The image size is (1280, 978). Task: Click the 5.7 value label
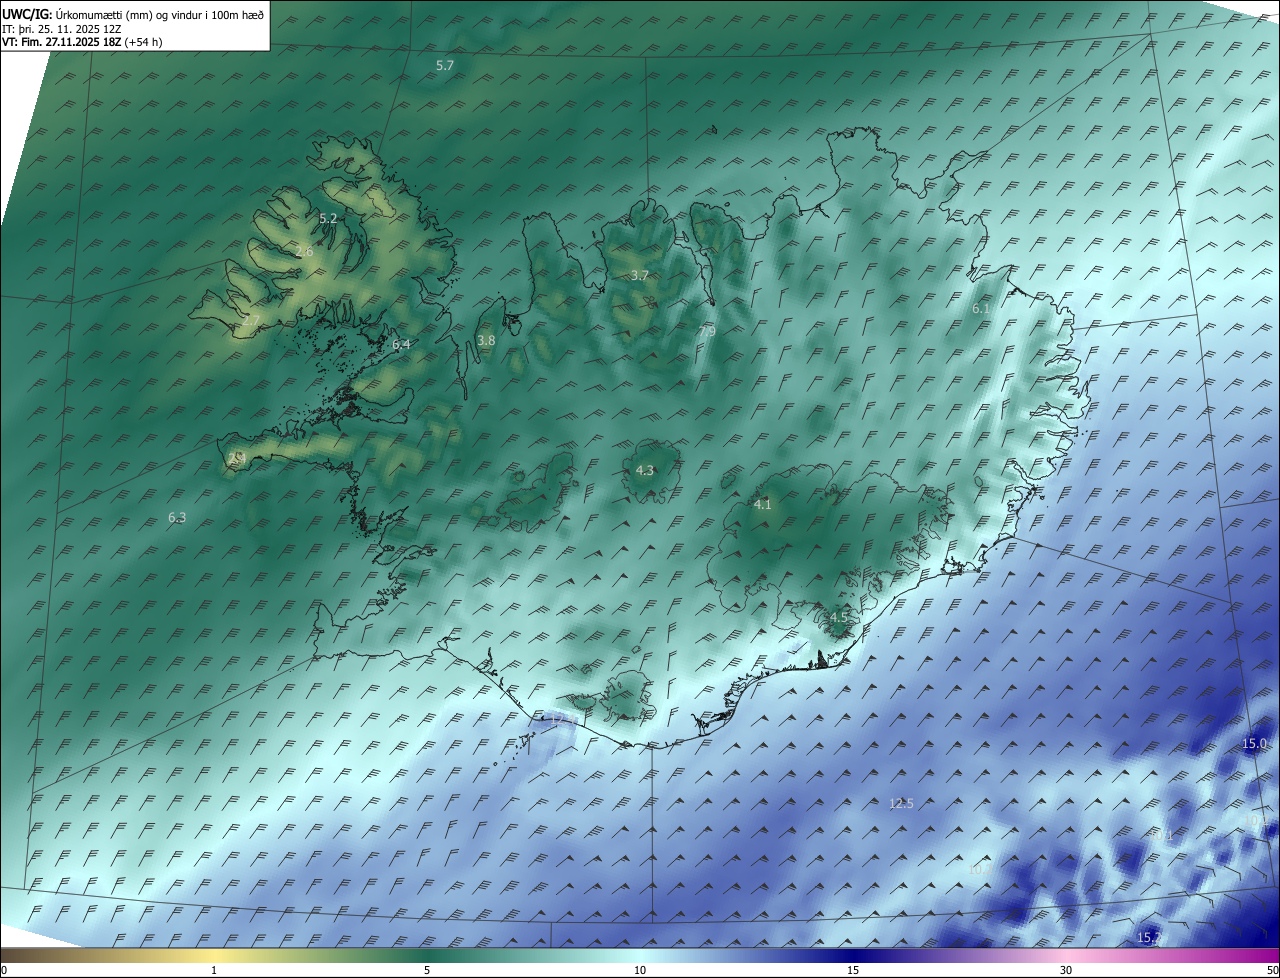pyautogui.click(x=445, y=65)
